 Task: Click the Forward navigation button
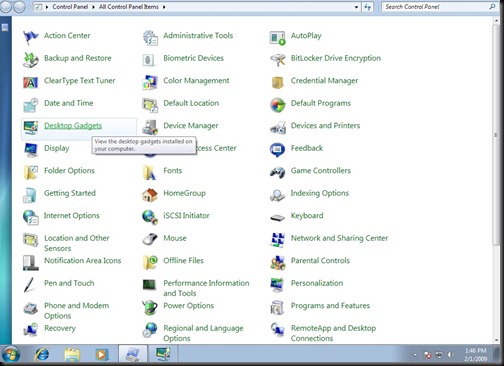pos(19,7)
